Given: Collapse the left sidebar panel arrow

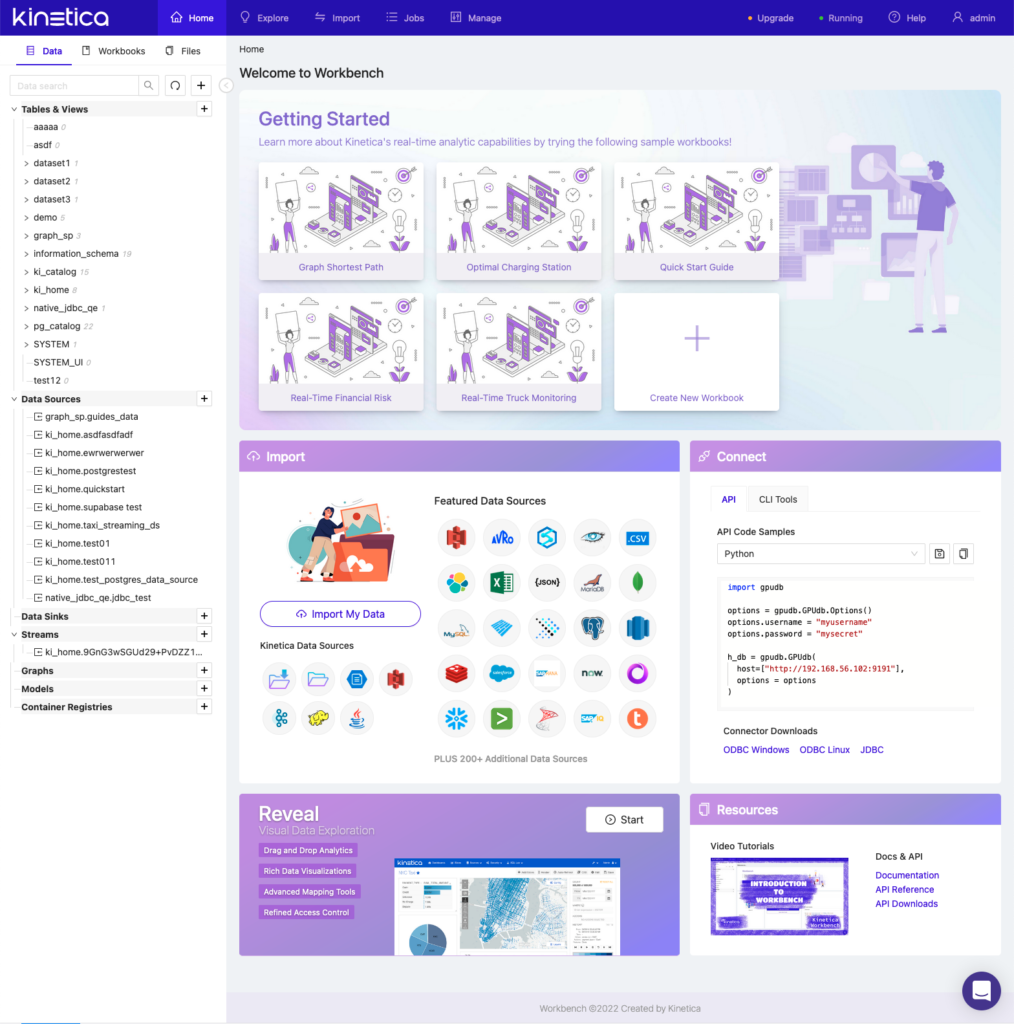Looking at the screenshot, I should click(x=226, y=86).
